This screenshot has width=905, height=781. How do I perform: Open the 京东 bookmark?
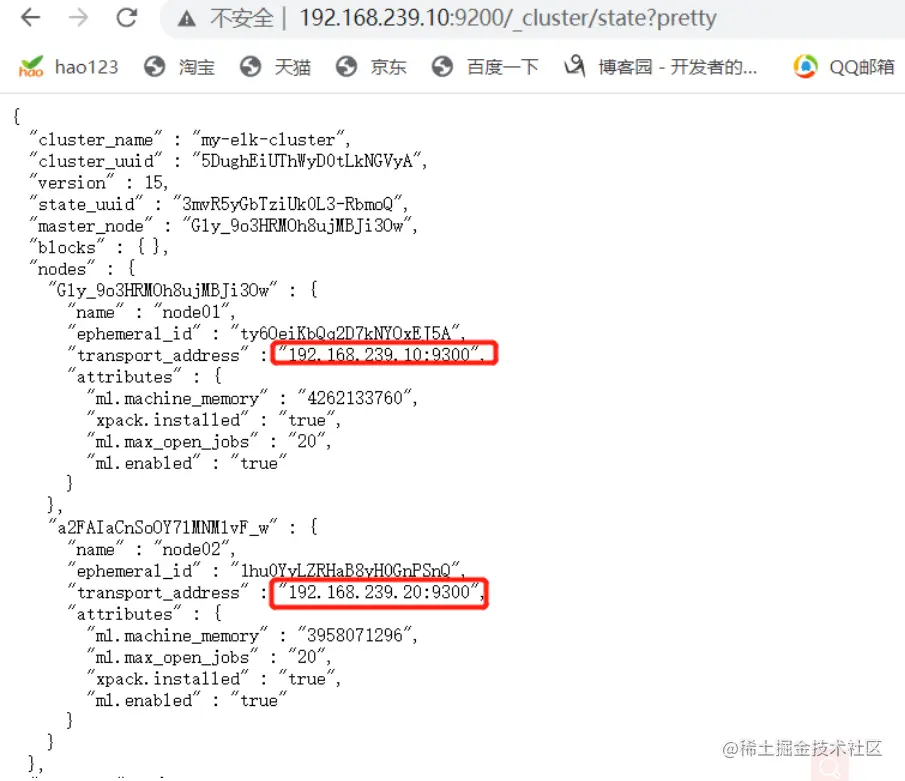pyautogui.click(x=371, y=67)
